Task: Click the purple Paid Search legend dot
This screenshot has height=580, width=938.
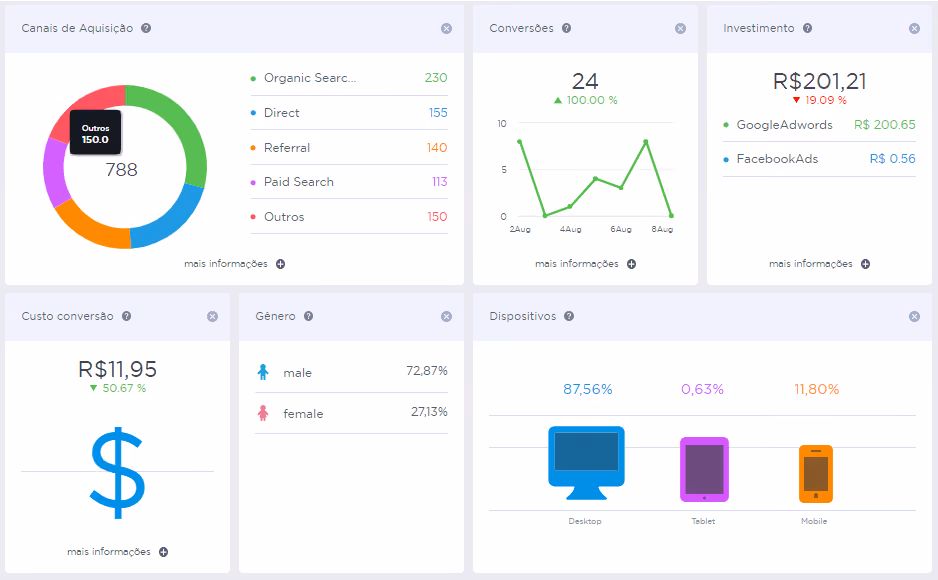Action: [253, 182]
